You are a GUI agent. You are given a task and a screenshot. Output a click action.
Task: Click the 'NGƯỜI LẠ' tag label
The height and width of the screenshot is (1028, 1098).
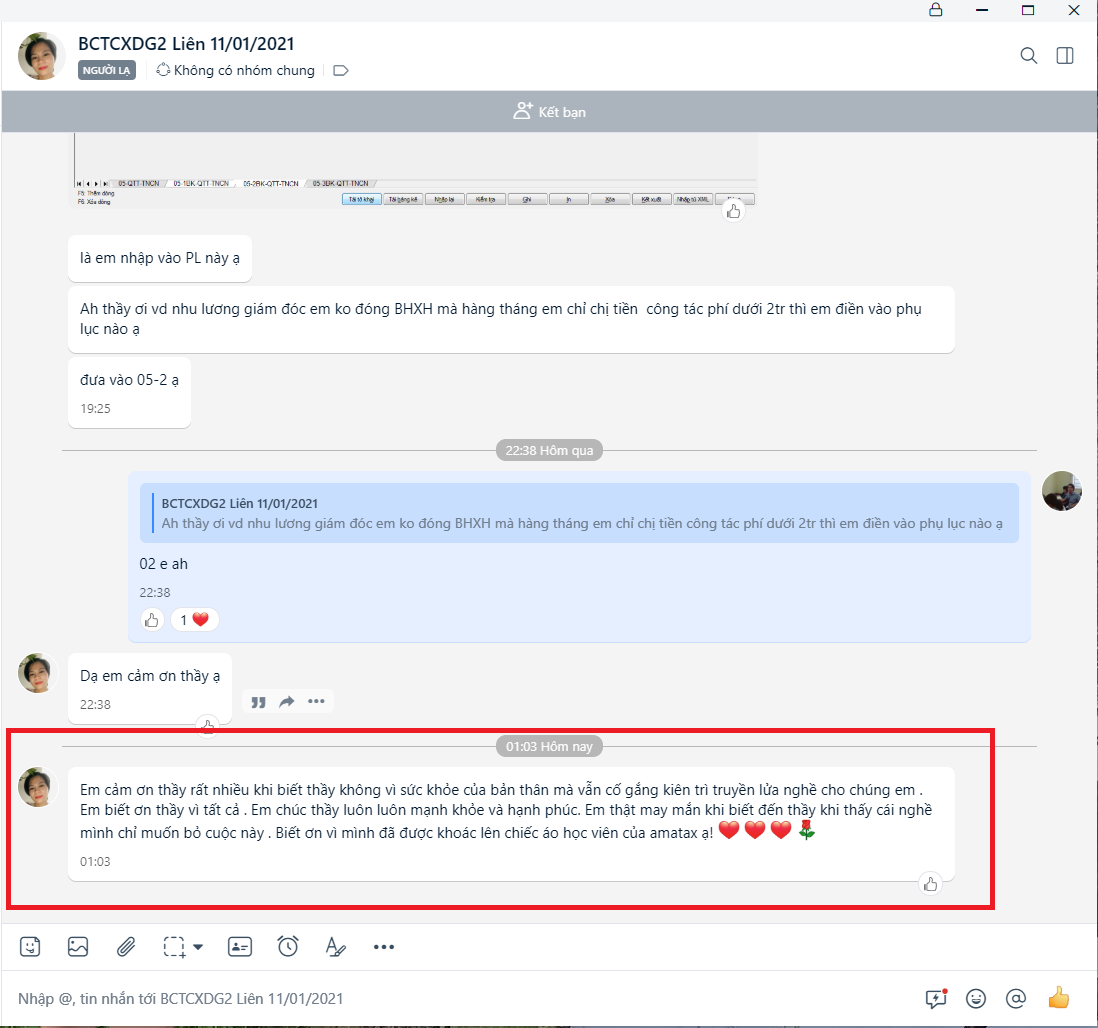pos(106,71)
